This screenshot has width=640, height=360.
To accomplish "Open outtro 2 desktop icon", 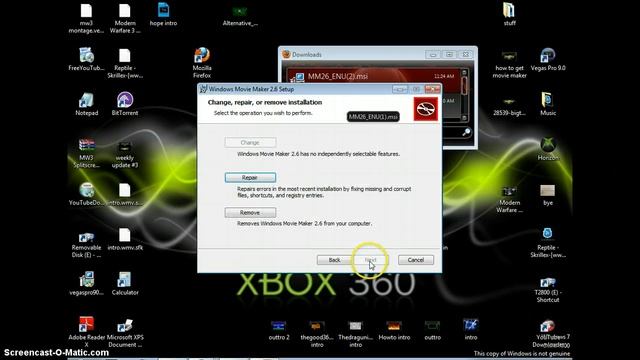I will pos(278,326).
